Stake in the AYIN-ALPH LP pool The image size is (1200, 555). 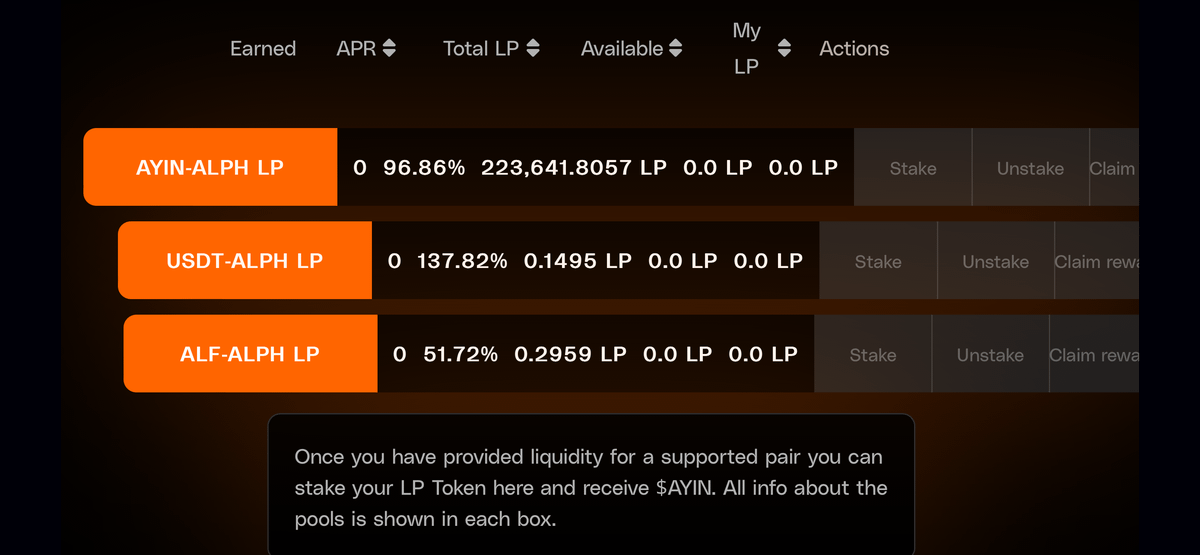[913, 168]
